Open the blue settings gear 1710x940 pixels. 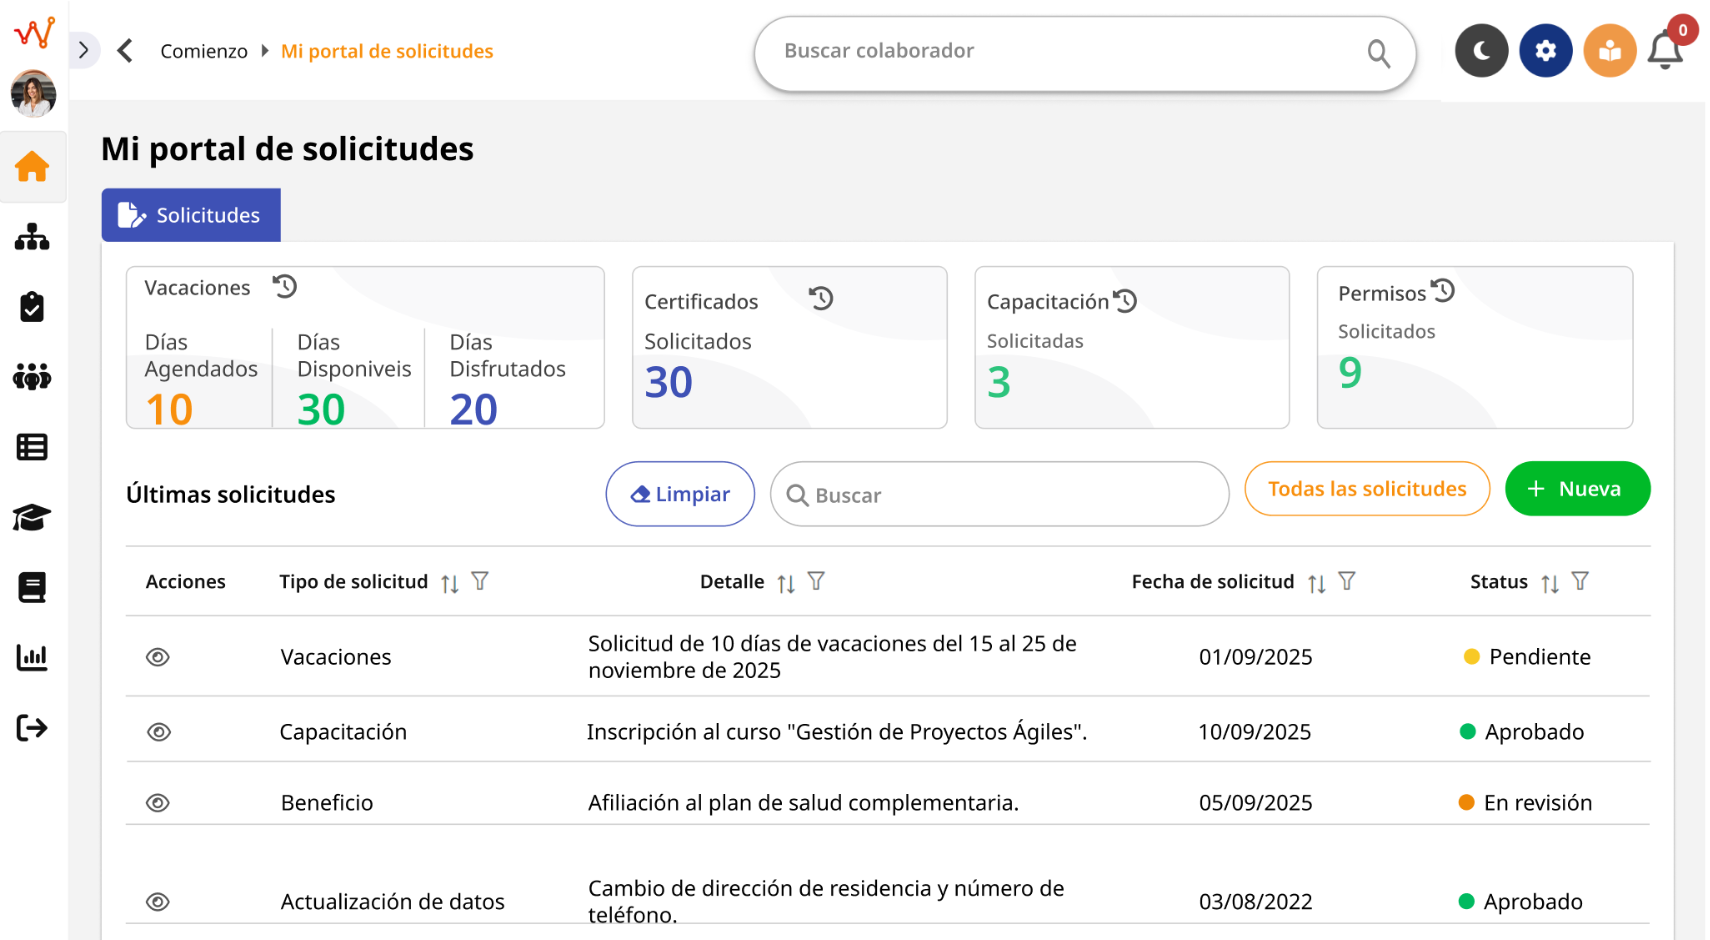[1545, 50]
